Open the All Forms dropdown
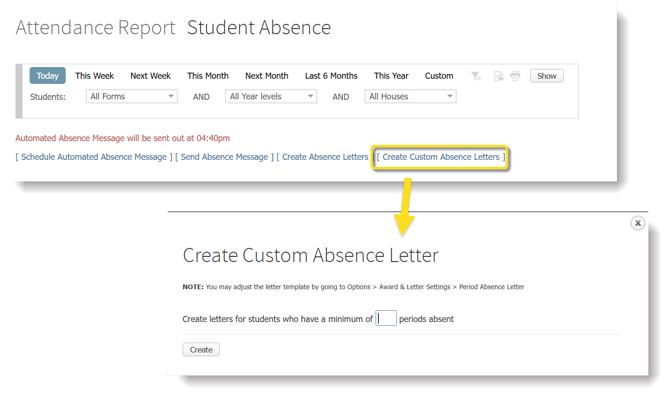 [132, 97]
